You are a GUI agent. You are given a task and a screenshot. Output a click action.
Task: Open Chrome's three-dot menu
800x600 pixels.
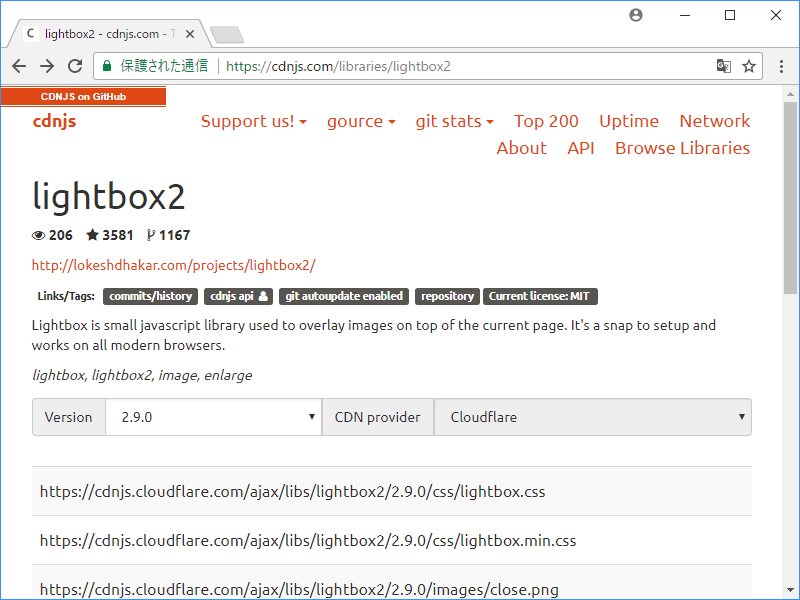[782, 65]
